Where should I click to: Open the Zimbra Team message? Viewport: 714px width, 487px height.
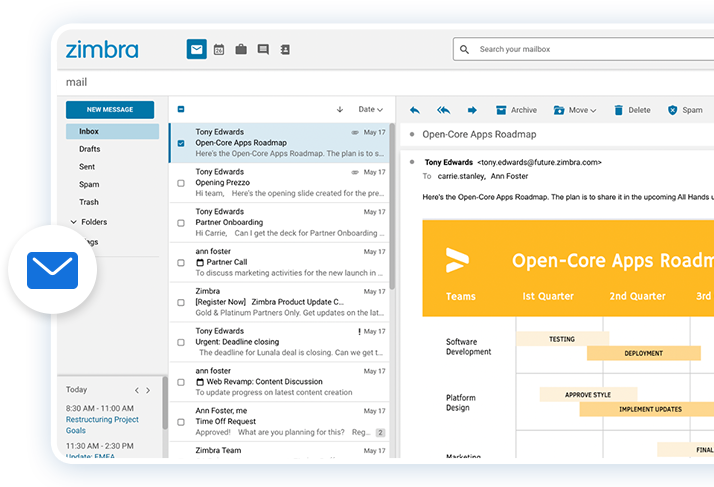pyautogui.click(x=280, y=450)
